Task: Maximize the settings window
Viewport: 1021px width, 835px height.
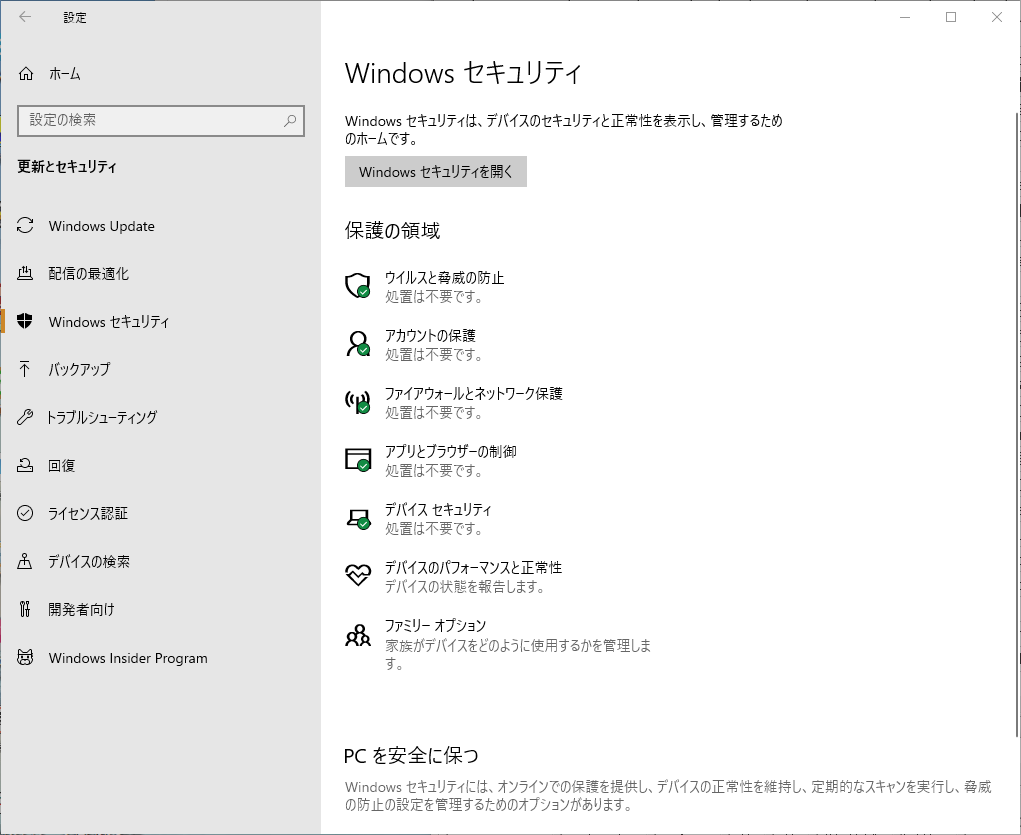Action: [x=951, y=17]
